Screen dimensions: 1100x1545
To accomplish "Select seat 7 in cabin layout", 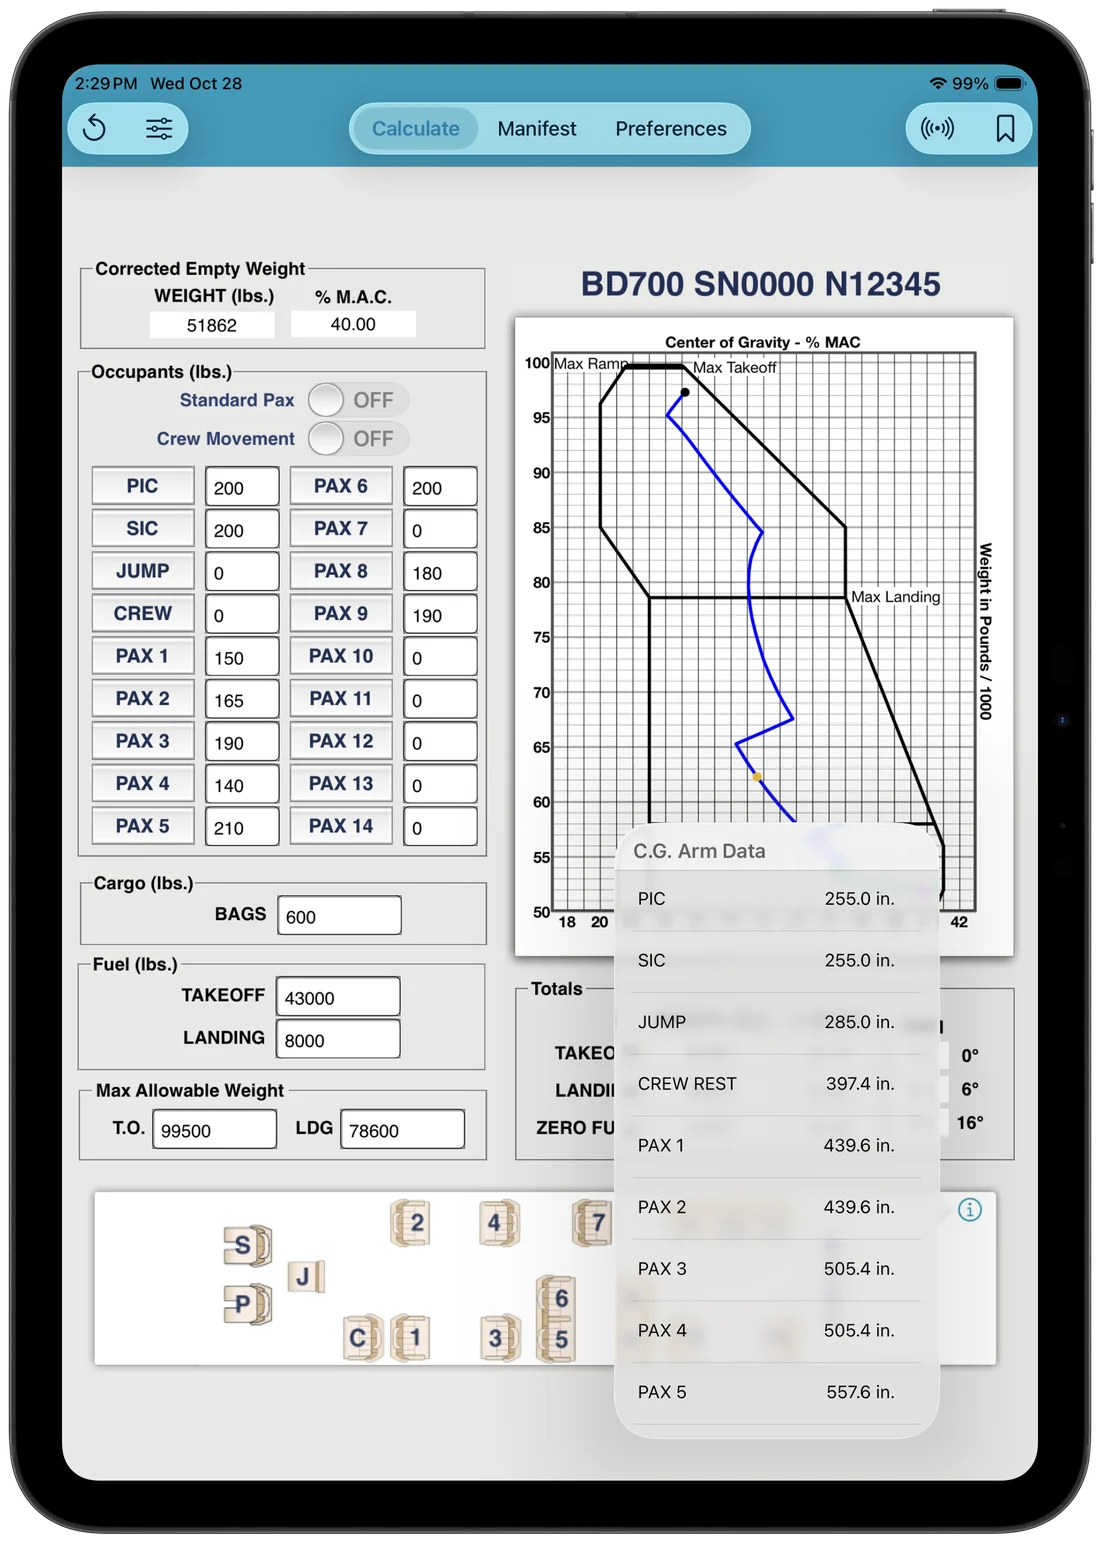I will click(x=592, y=1223).
